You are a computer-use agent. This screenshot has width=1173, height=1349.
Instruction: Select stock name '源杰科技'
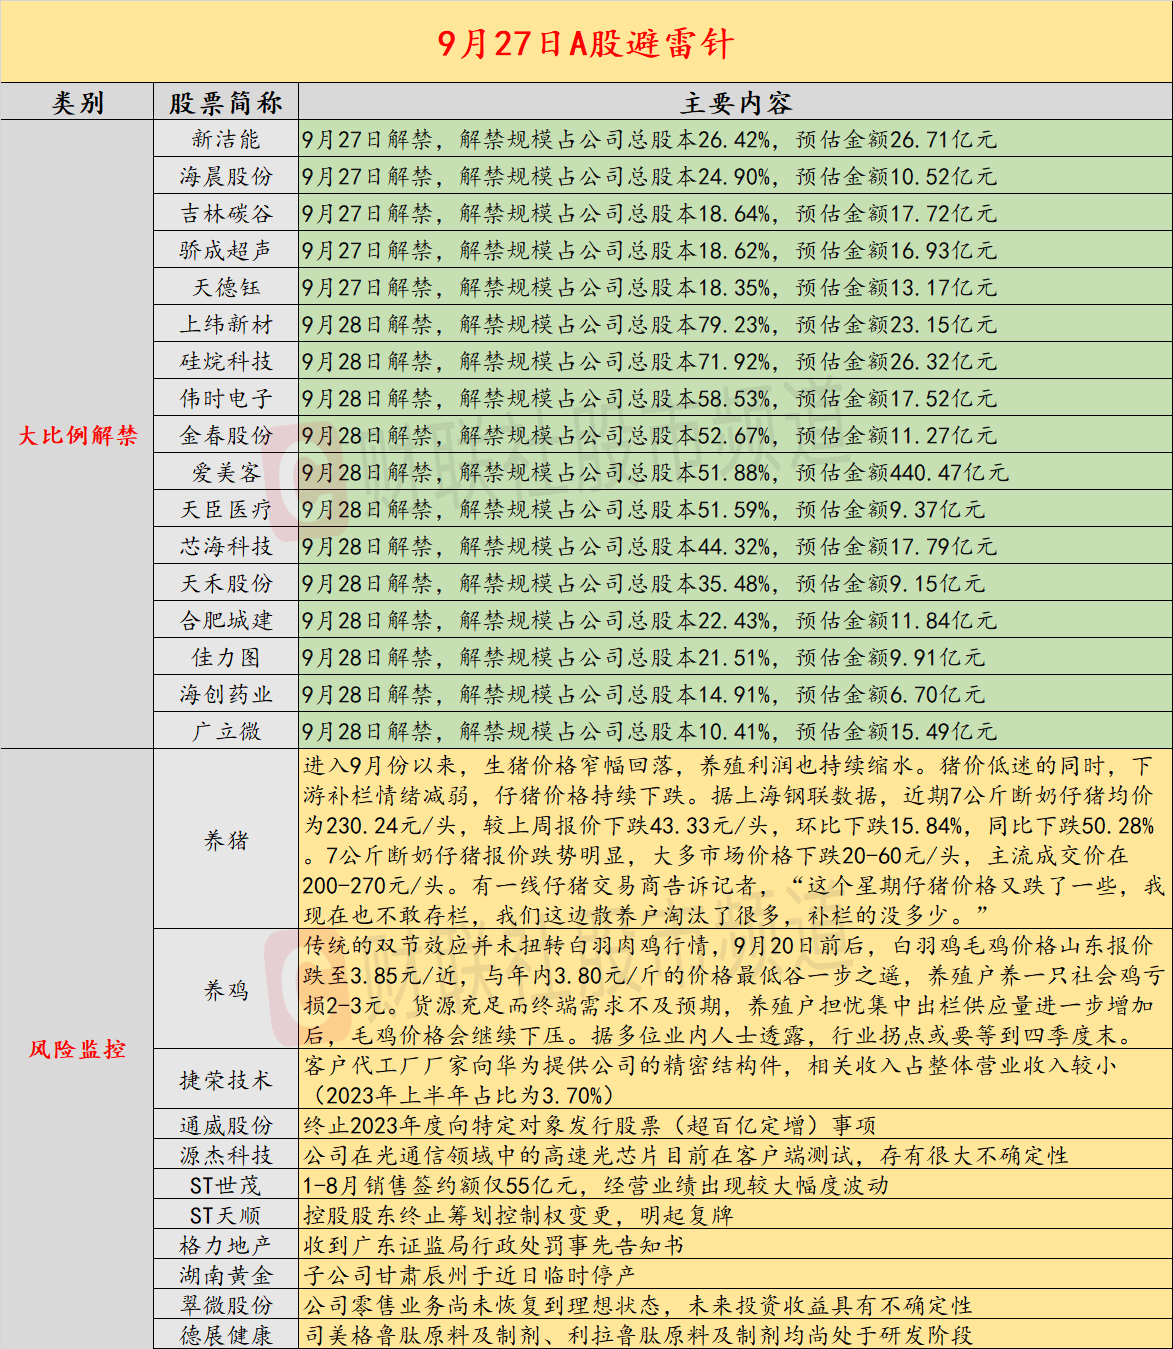[x=226, y=1156]
